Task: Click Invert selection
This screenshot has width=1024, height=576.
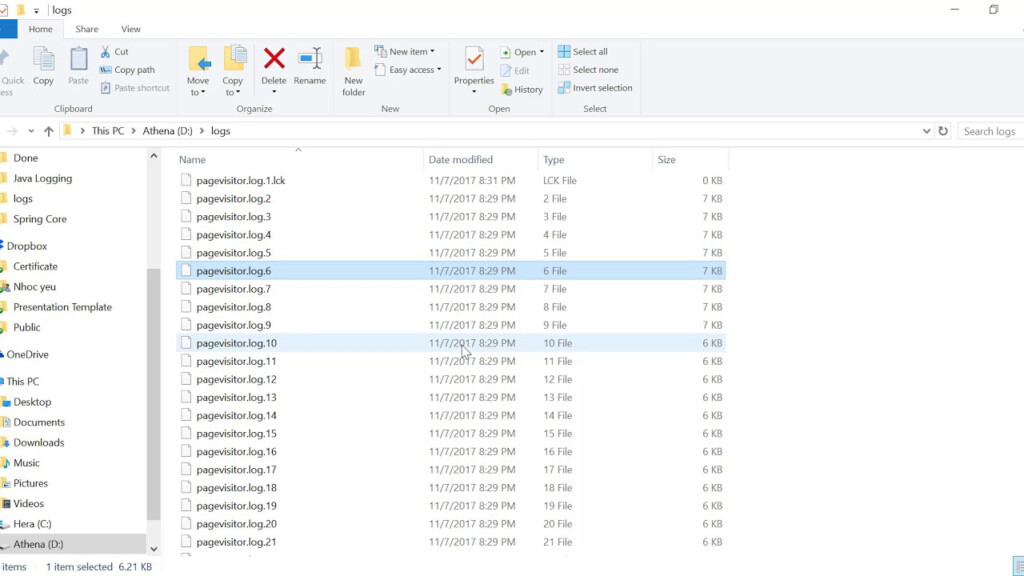Action: pos(595,88)
